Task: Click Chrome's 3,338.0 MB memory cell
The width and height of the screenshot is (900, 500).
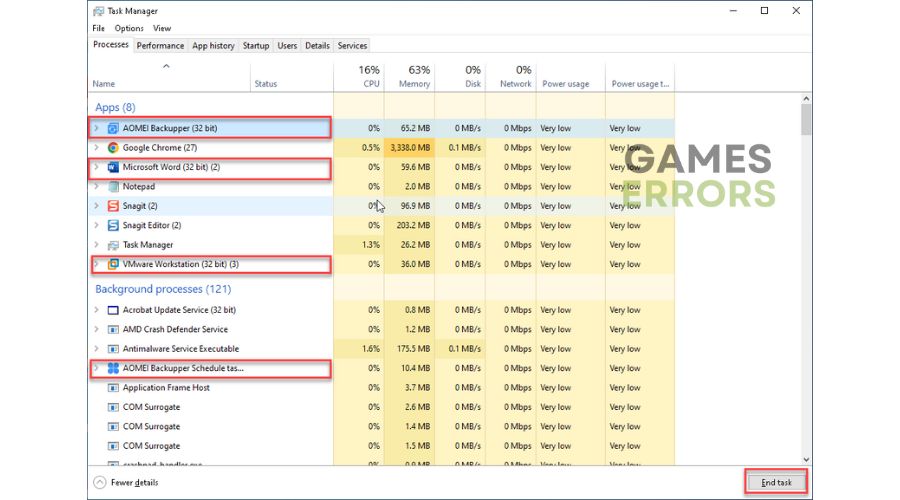Action: [409, 148]
